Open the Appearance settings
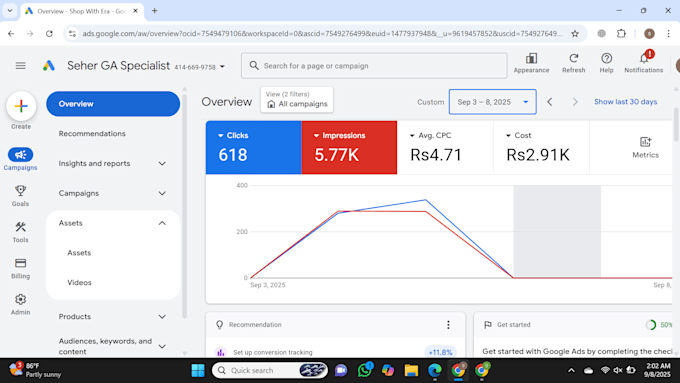The height and width of the screenshot is (383, 680). coord(531,63)
